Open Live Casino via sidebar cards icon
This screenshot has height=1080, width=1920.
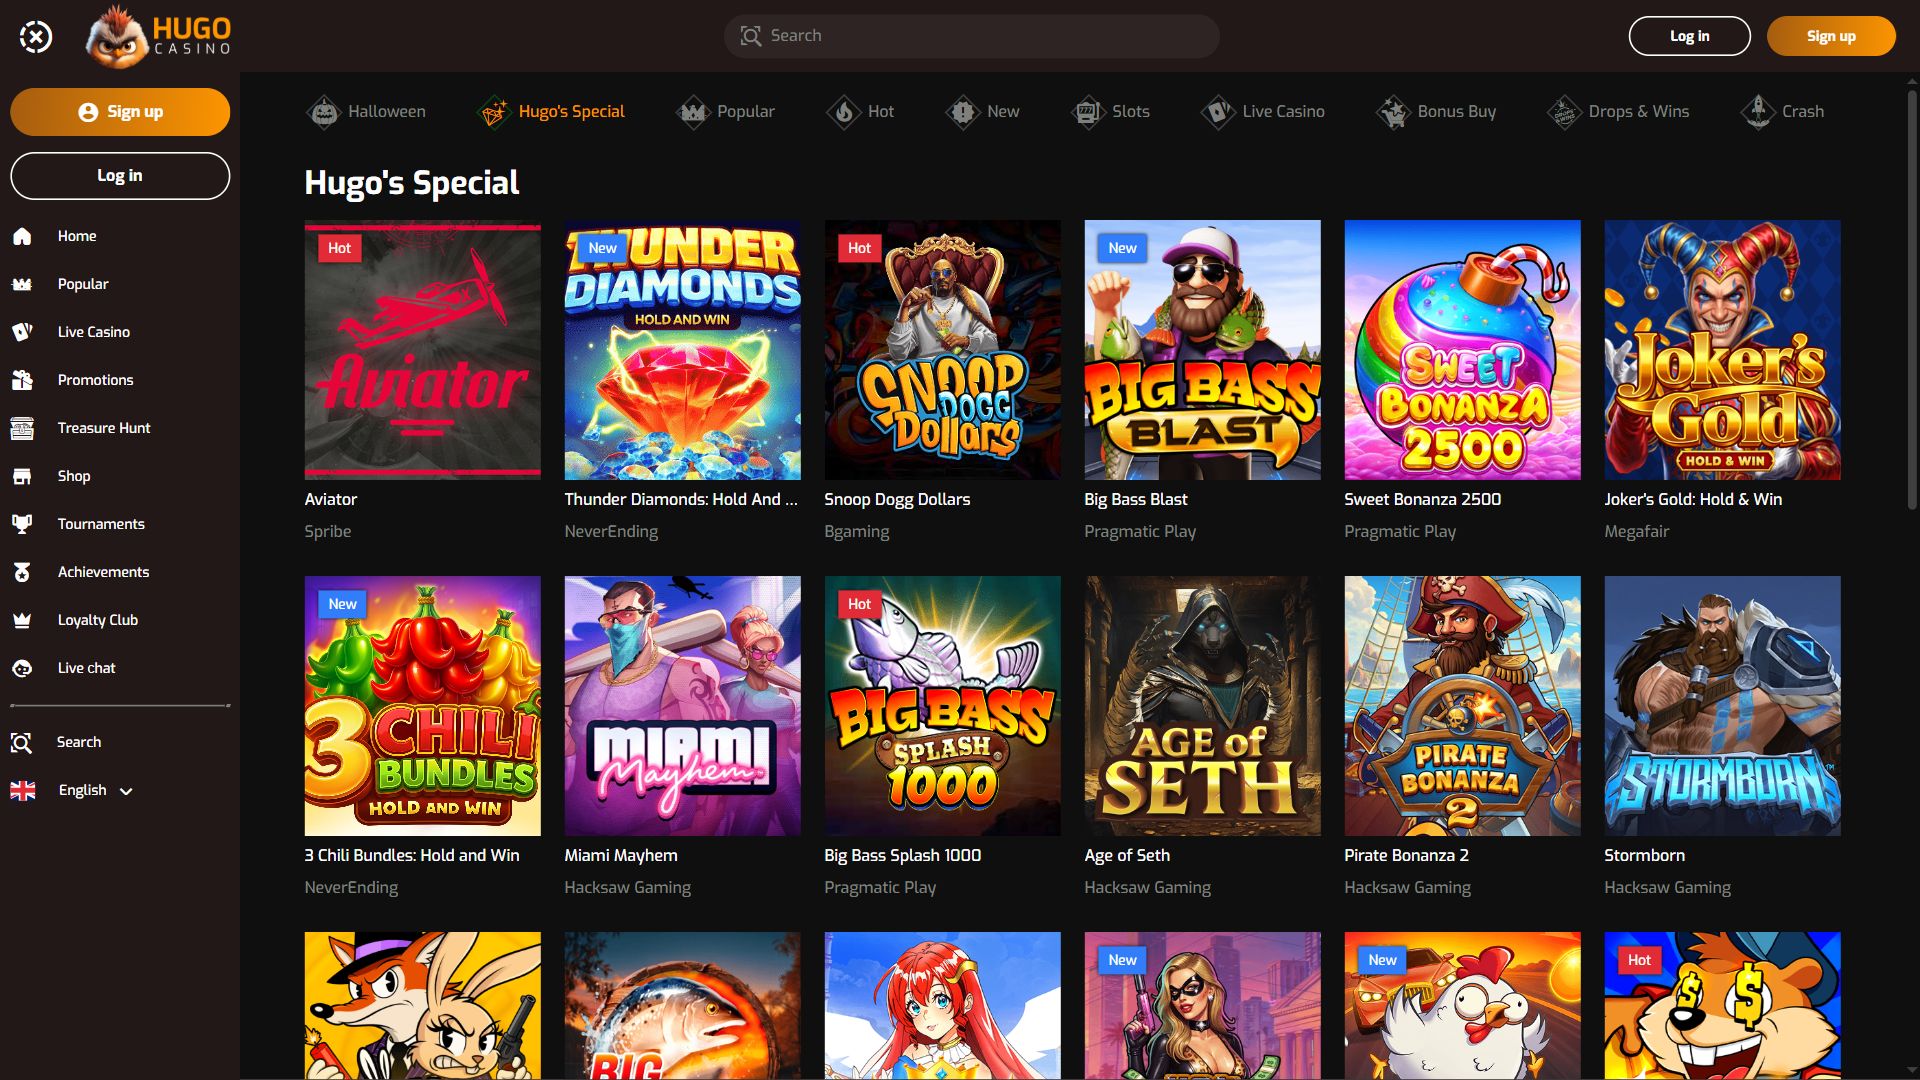[x=22, y=332]
